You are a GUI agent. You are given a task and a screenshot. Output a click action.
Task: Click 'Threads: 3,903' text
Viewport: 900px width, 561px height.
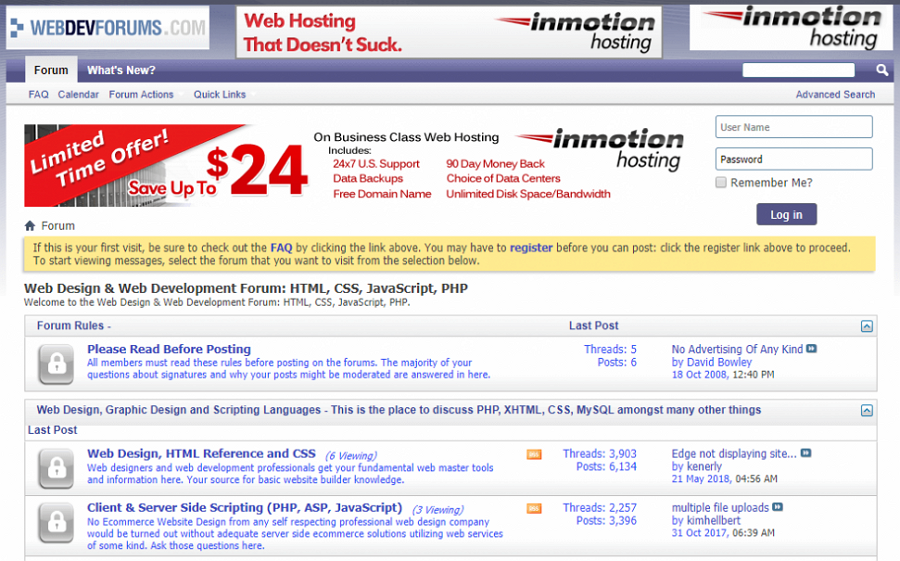(599, 454)
